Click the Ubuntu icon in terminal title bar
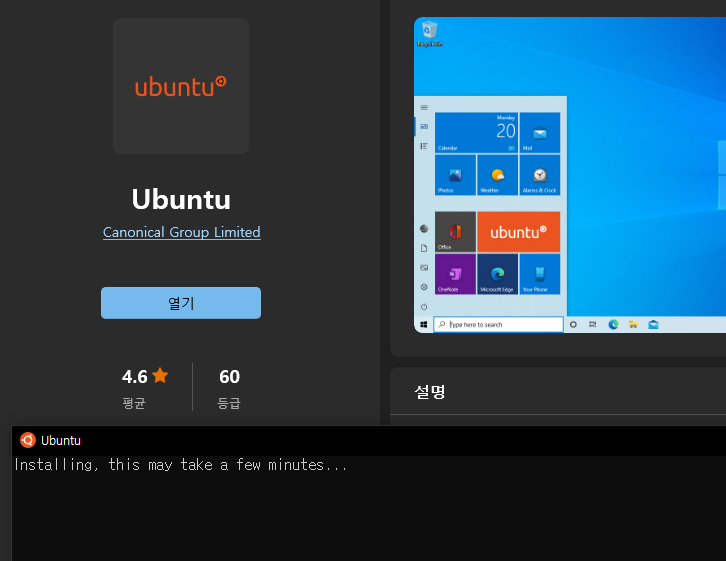Image resolution: width=726 pixels, height=561 pixels. [x=28, y=440]
